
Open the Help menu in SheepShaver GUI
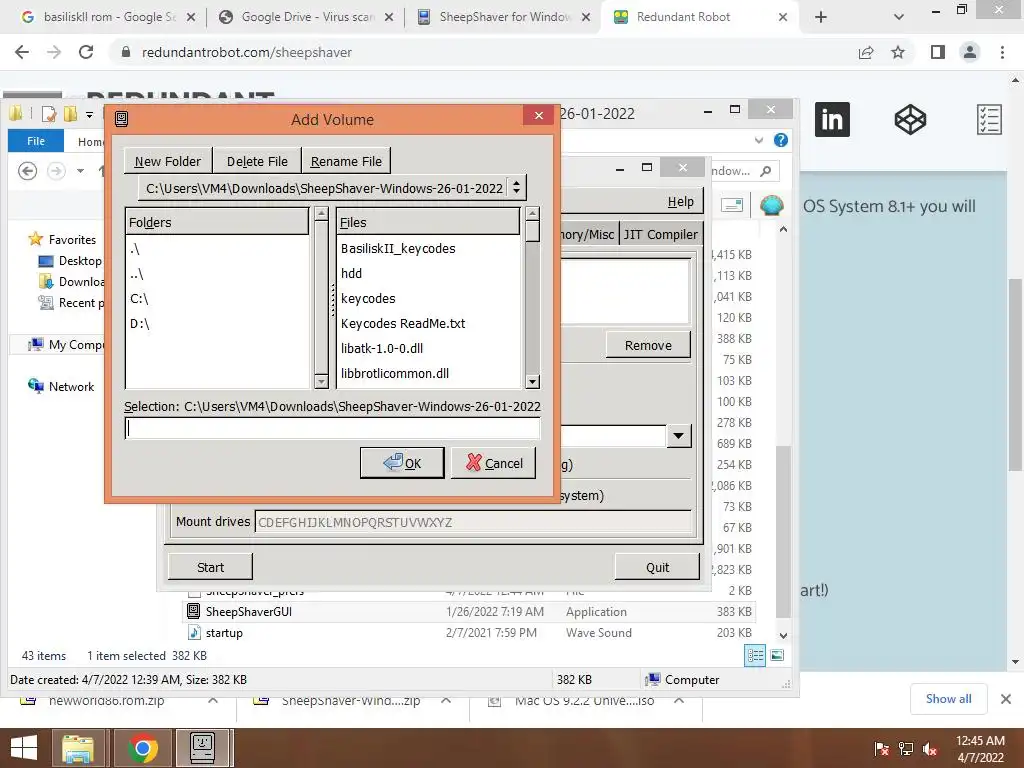click(680, 202)
